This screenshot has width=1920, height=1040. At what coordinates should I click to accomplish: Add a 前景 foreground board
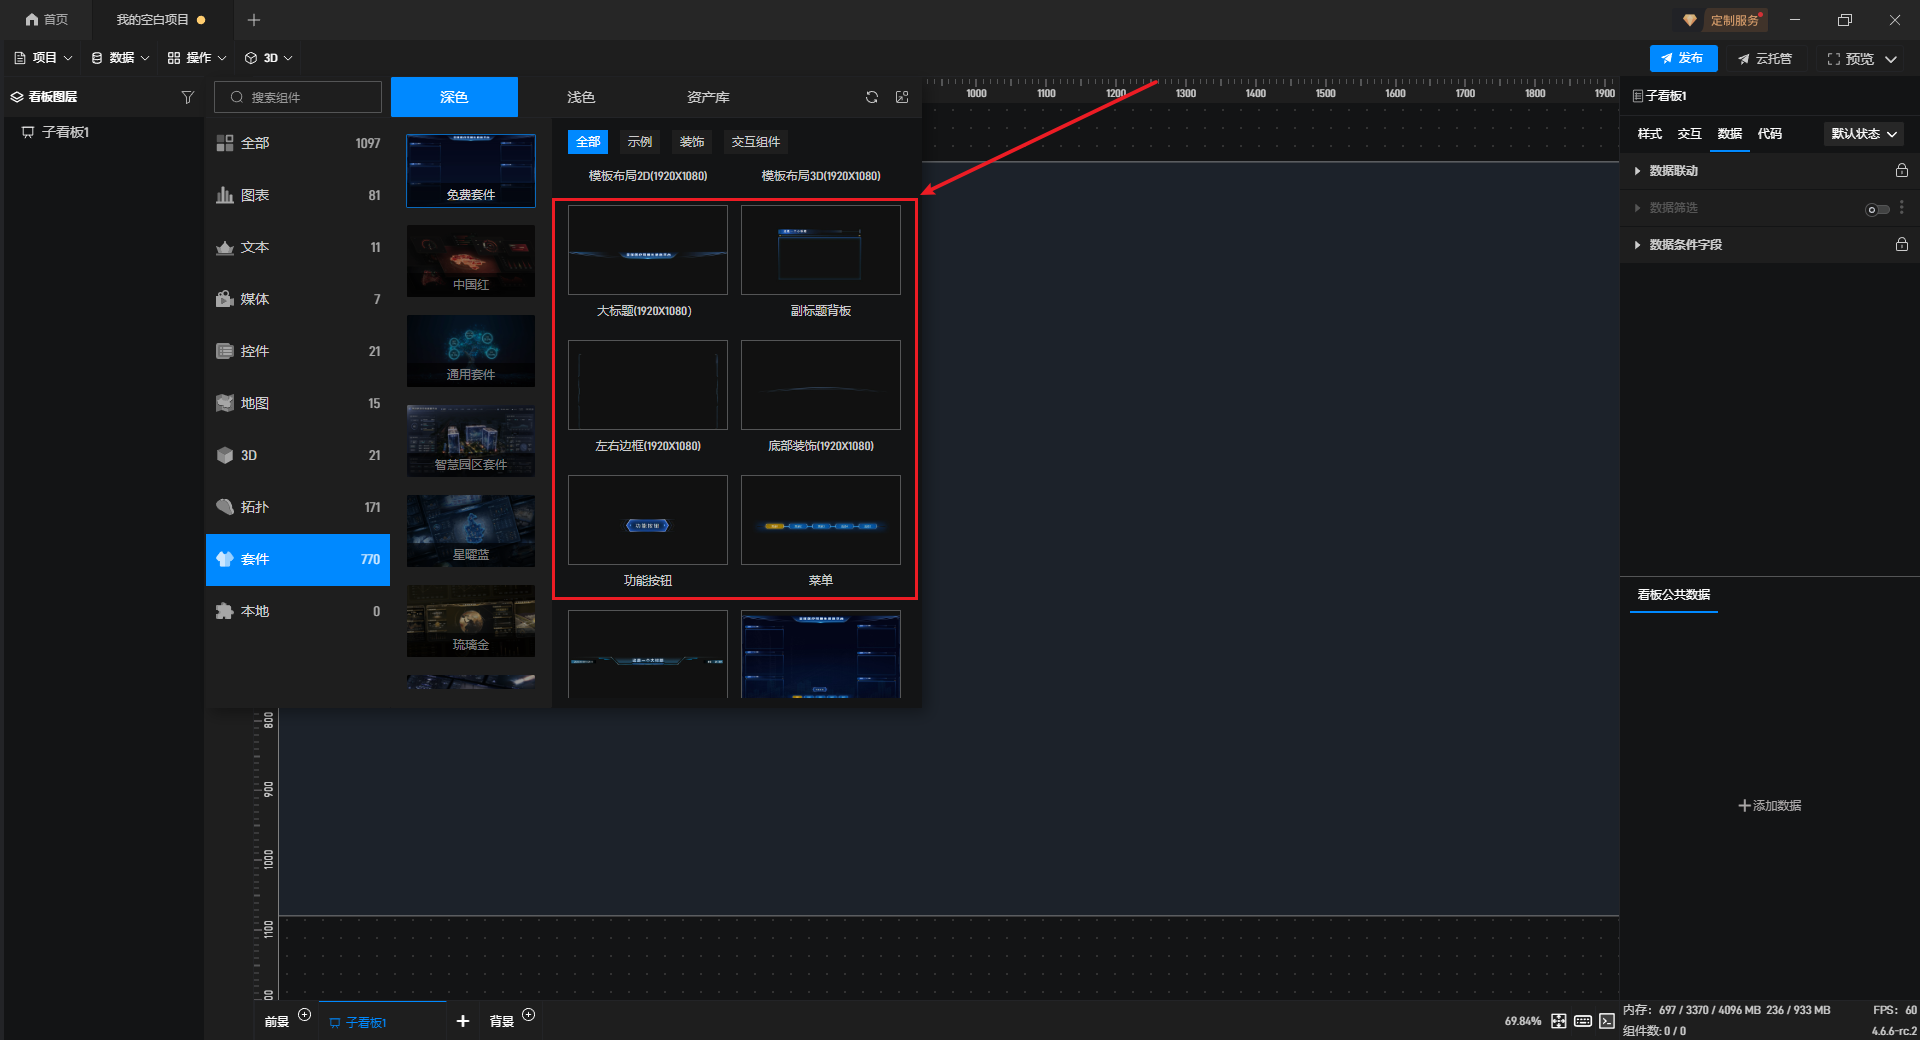305,1015
